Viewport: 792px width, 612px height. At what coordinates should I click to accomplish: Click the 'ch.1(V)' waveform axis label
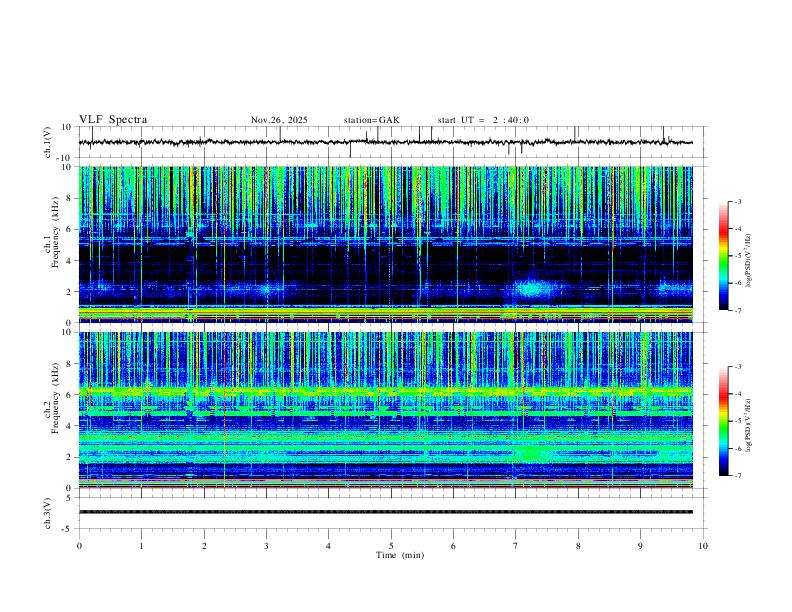tap(48, 142)
